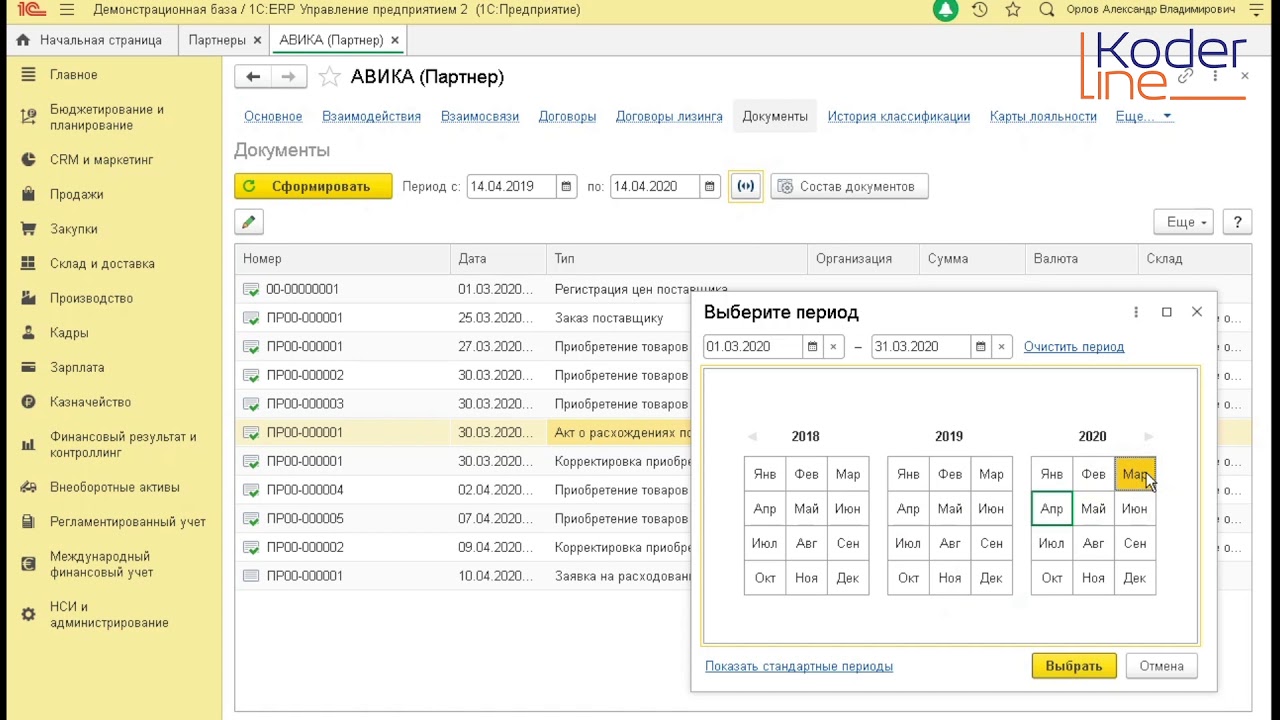Go back with left arrow button
Screen dimensions: 1280x720
coord(253,77)
